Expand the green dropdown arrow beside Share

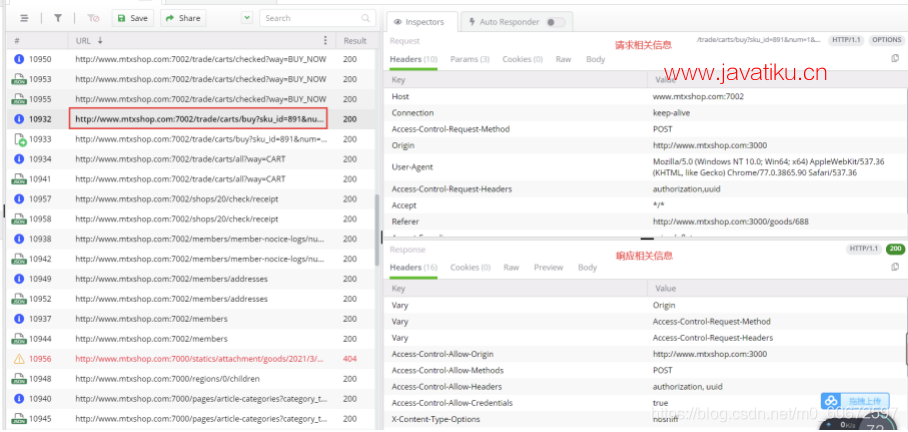(247, 18)
